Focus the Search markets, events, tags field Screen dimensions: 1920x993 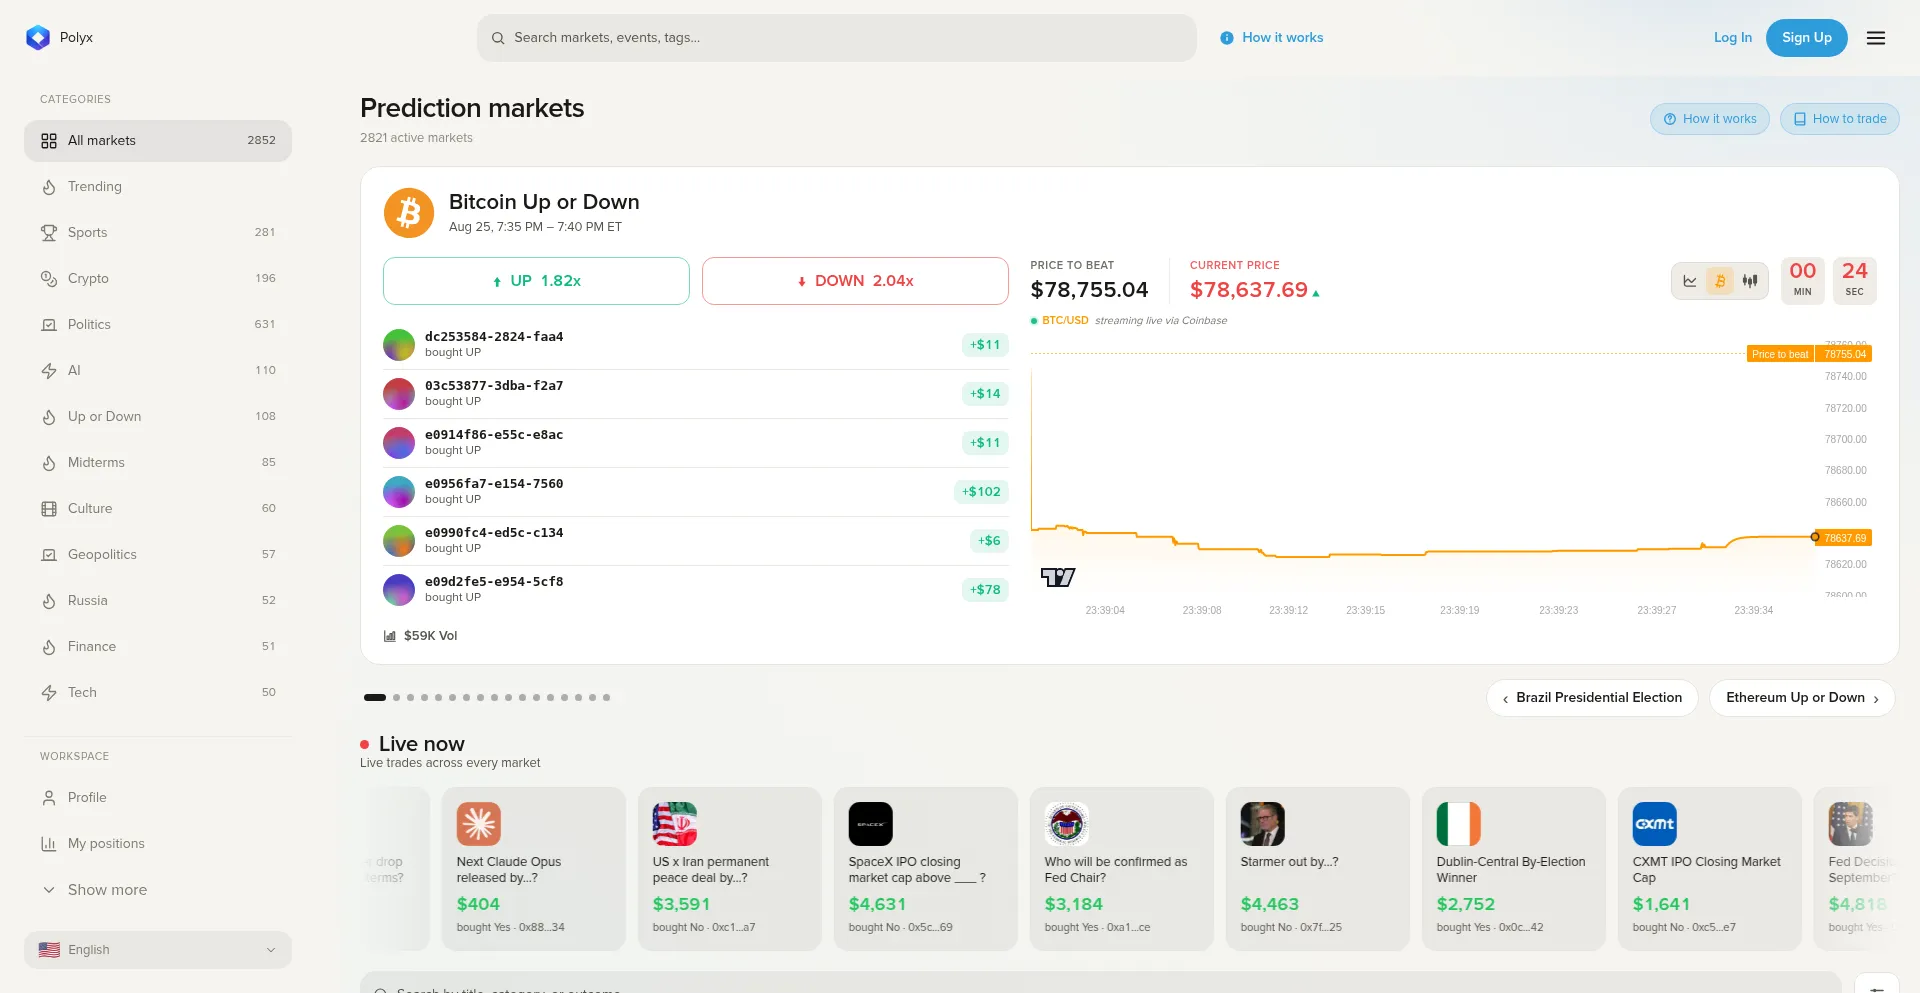point(836,38)
